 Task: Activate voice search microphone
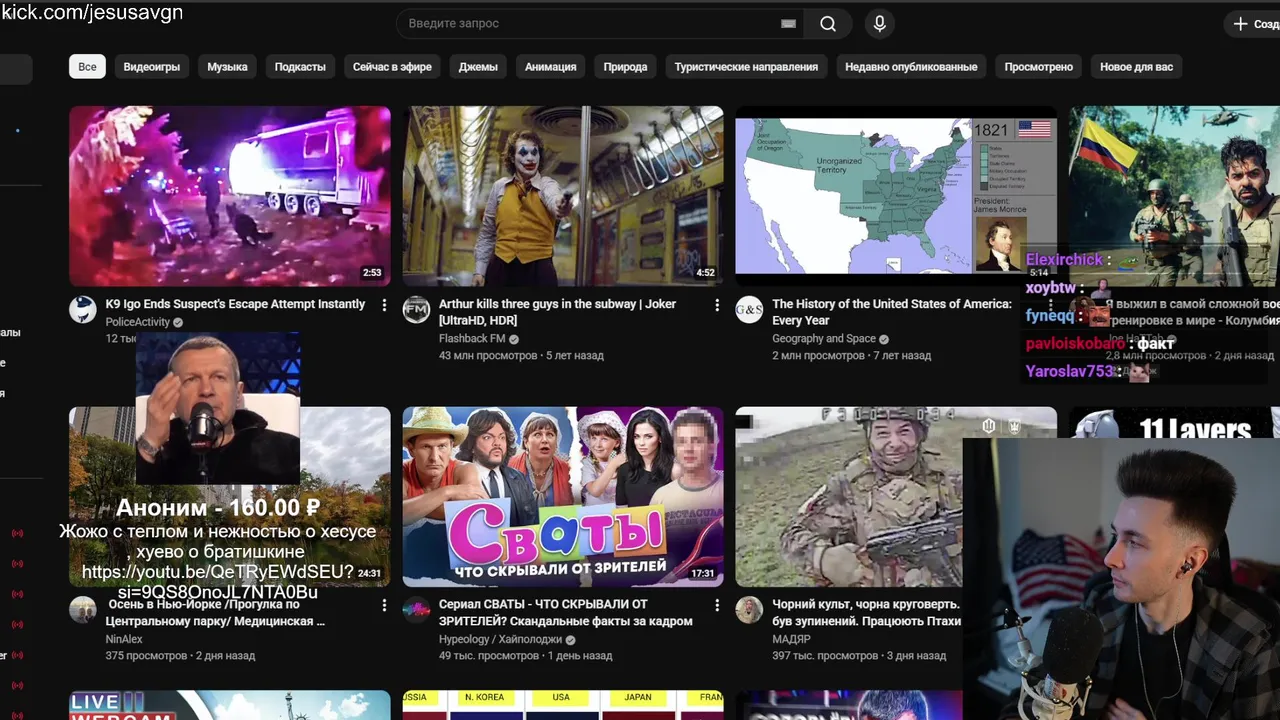click(880, 24)
